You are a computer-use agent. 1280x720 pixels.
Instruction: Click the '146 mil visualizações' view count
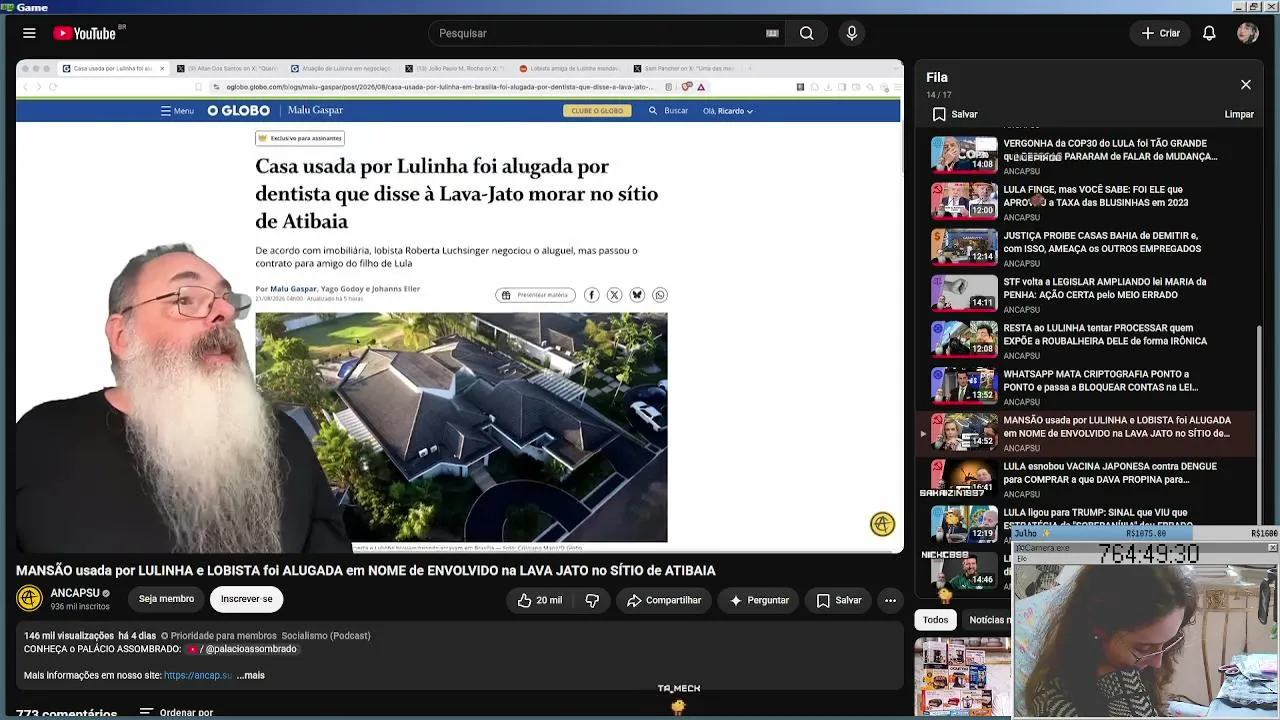point(69,636)
